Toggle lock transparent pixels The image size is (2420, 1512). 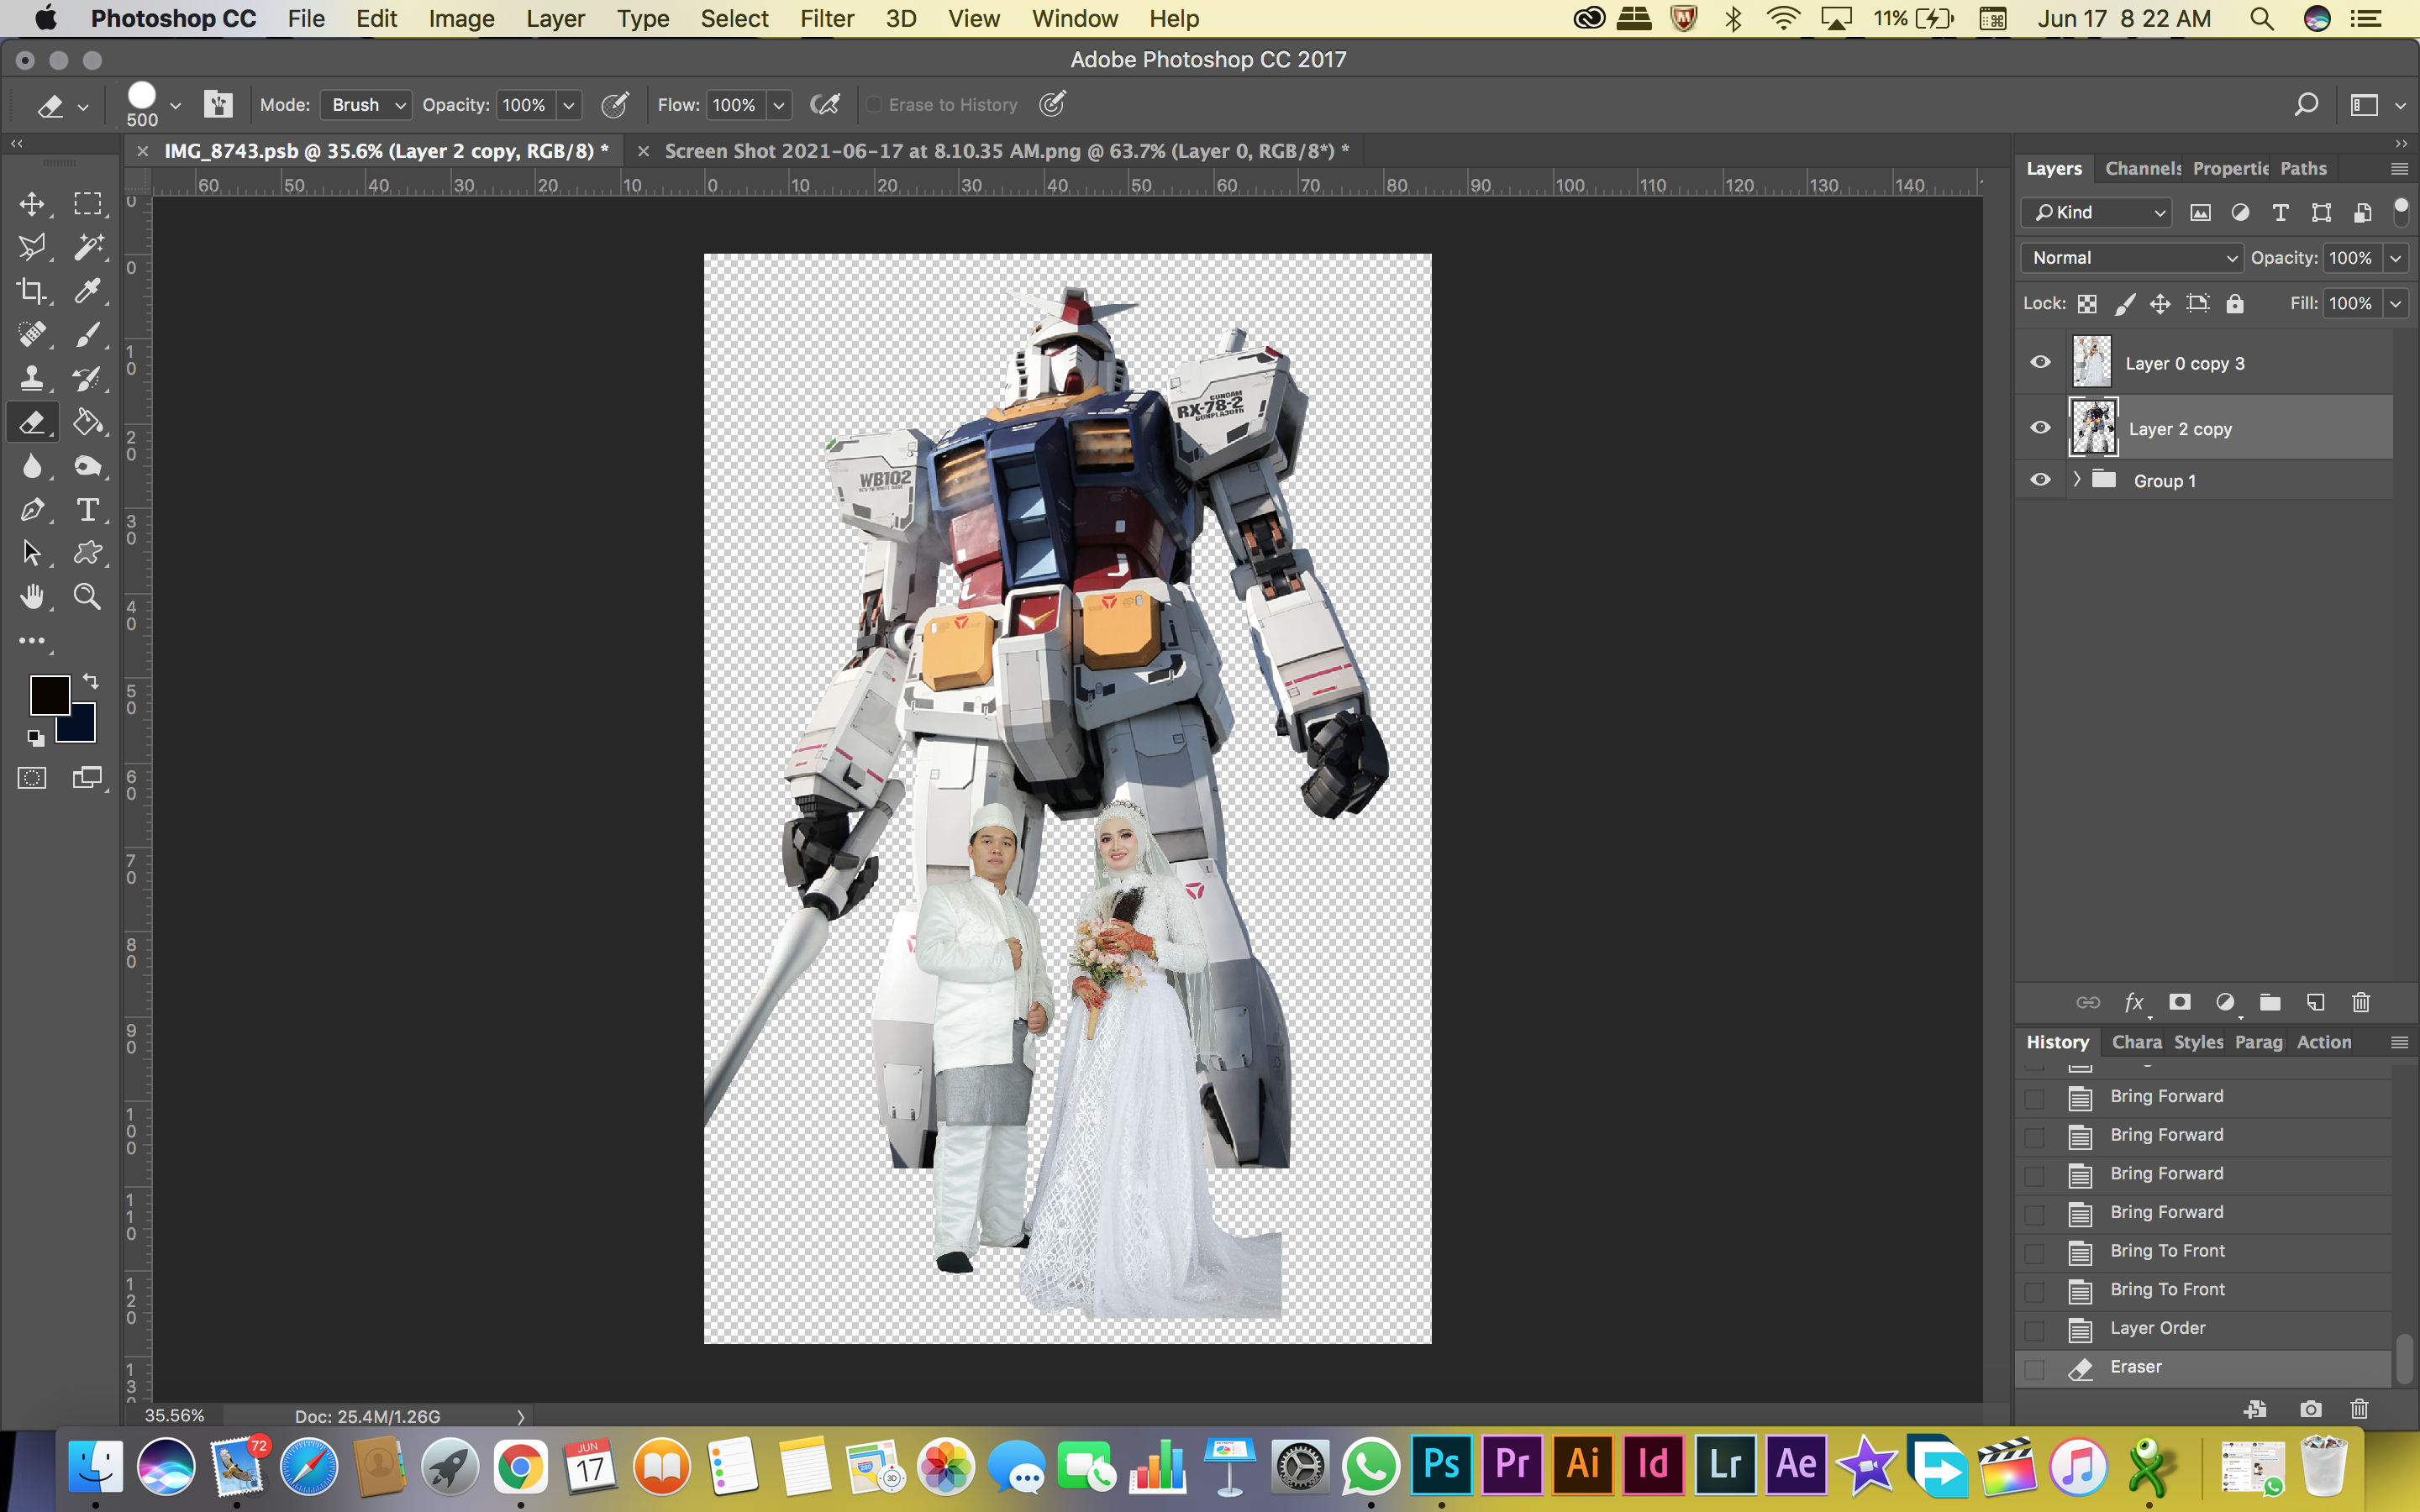[x=2087, y=303]
